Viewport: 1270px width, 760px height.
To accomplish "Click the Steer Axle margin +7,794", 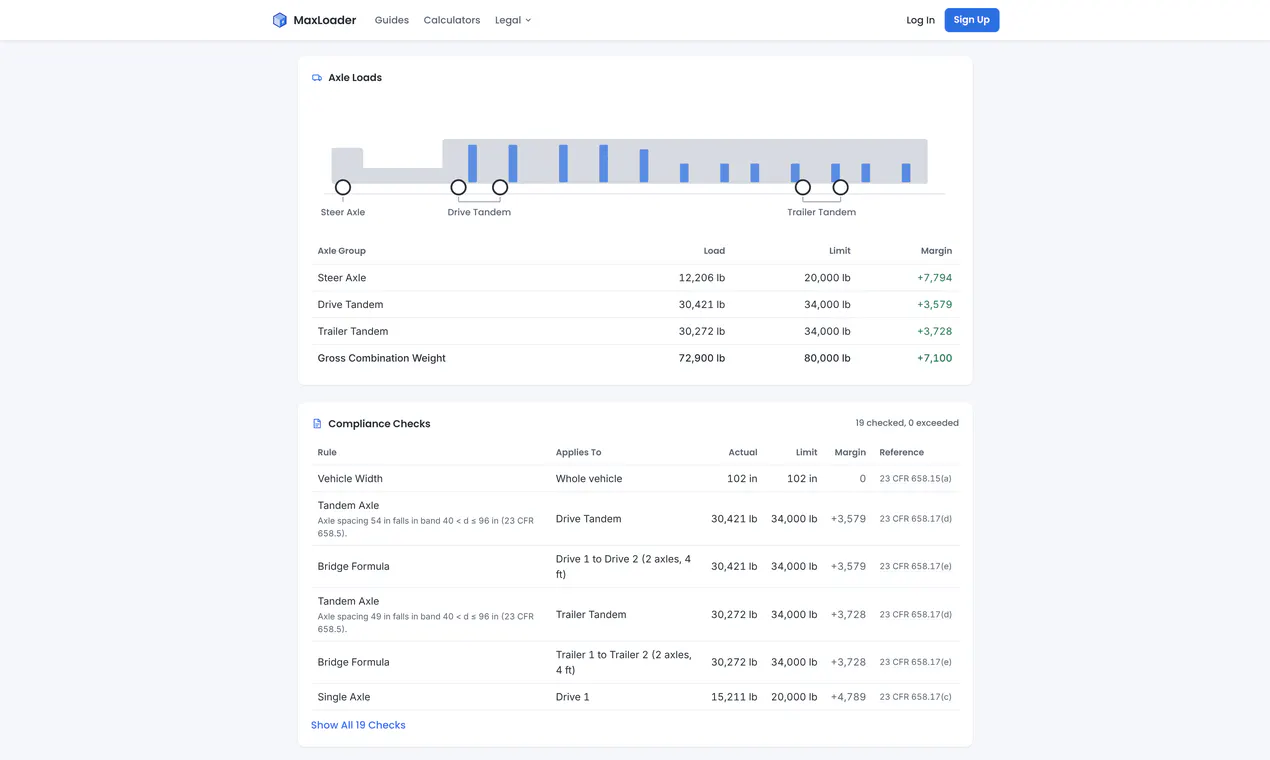I will [934, 278].
